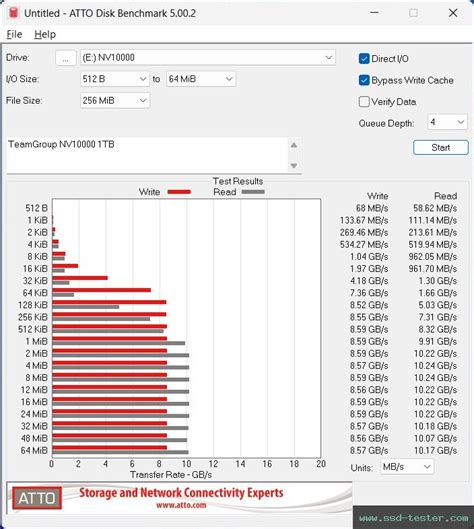Open the File Size dropdown 256 MiB

115,101
